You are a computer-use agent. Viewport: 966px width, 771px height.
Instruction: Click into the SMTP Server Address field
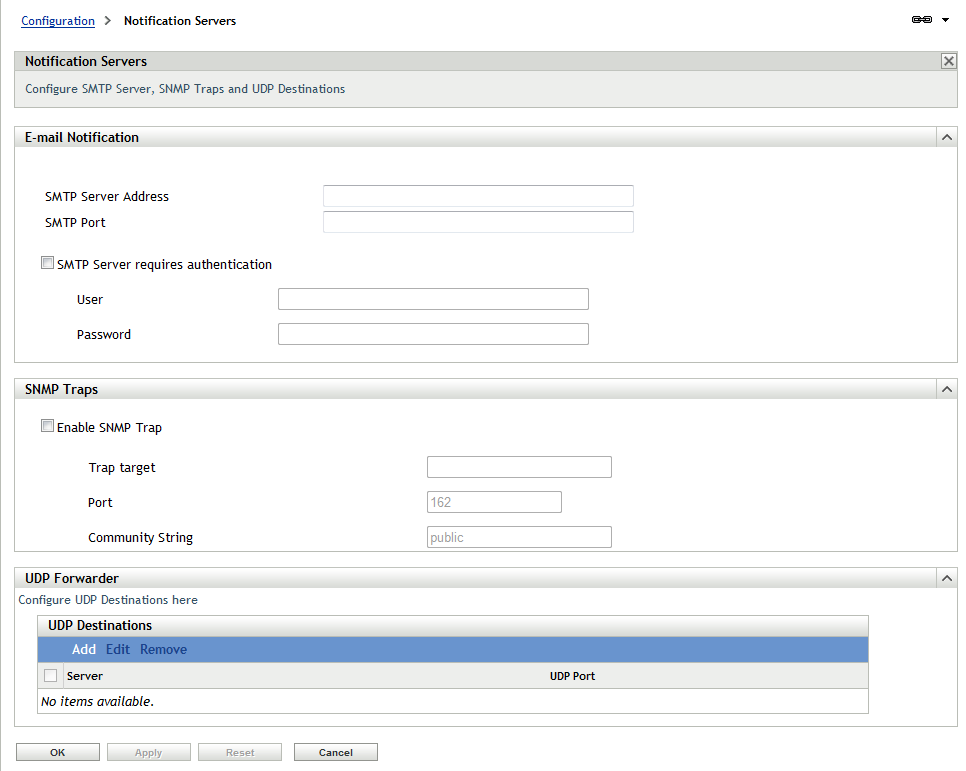pos(477,195)
